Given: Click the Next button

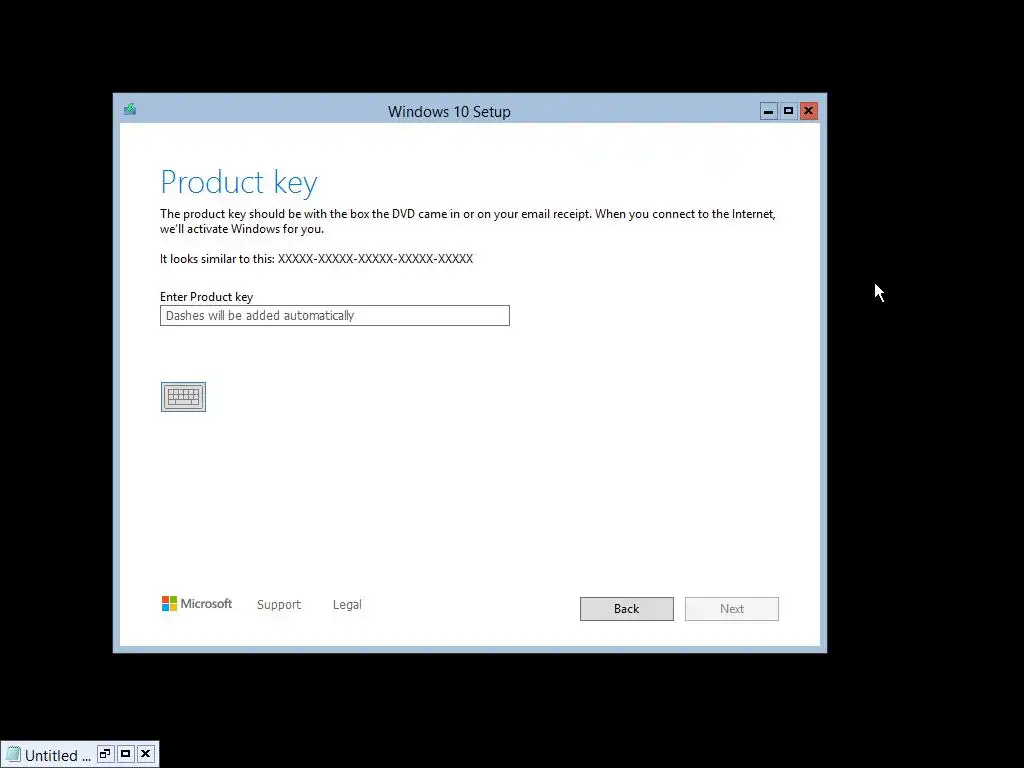Looking at the screenshot, I should coord(731,609).
